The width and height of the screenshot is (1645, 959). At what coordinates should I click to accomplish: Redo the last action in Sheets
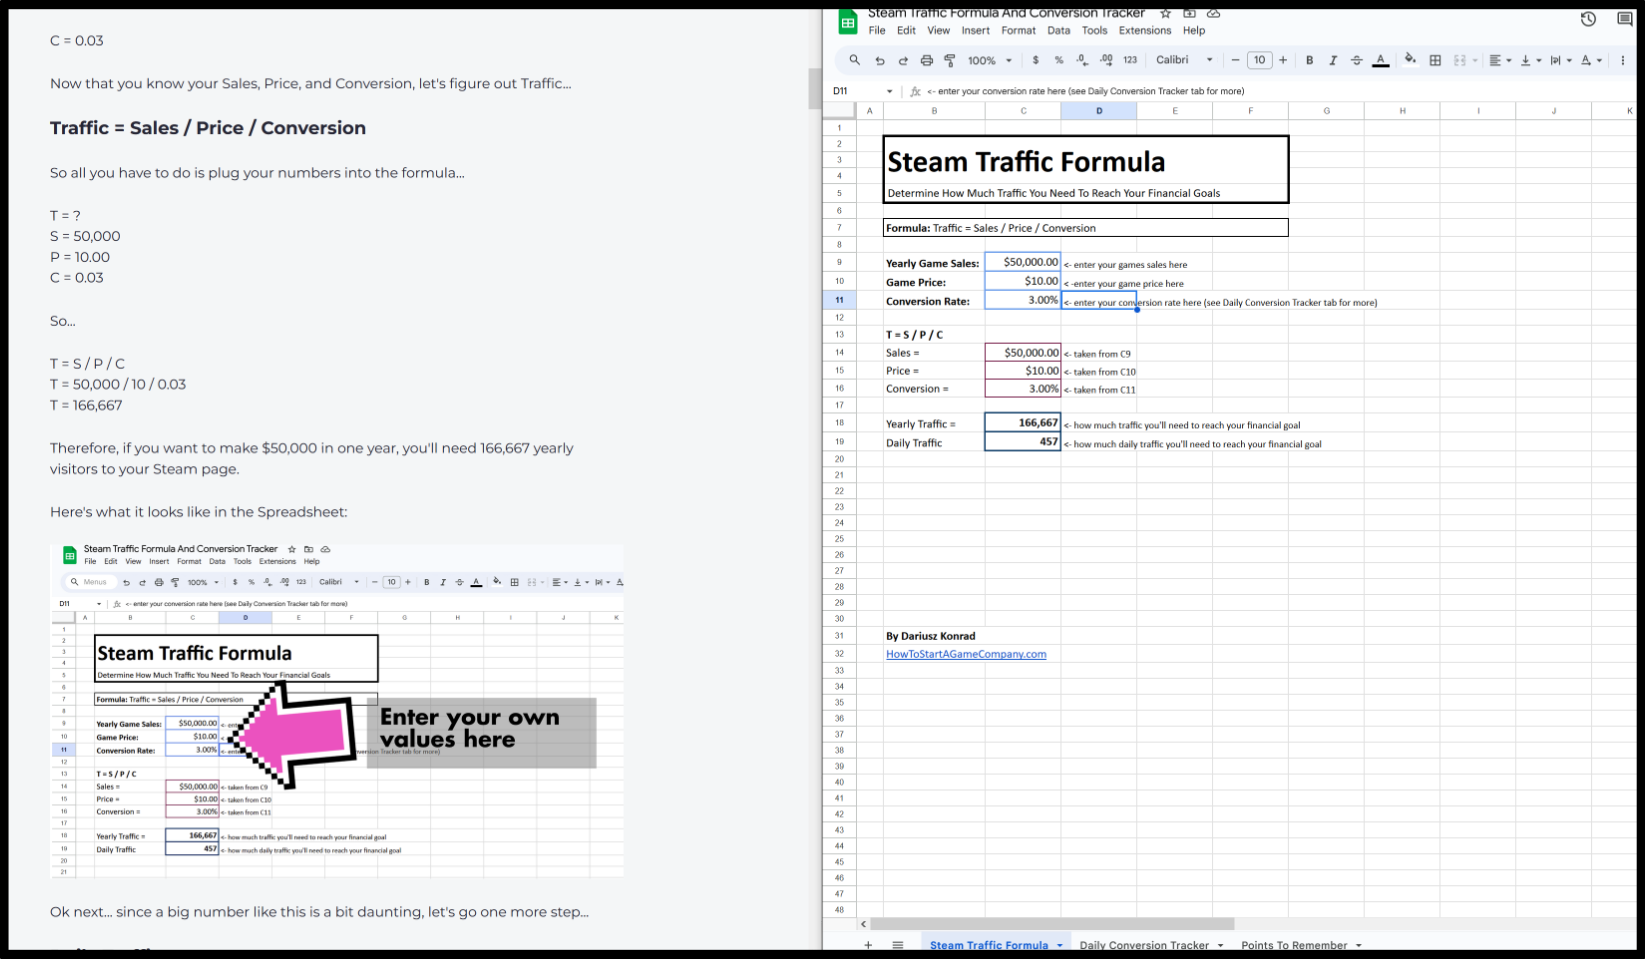903,61
